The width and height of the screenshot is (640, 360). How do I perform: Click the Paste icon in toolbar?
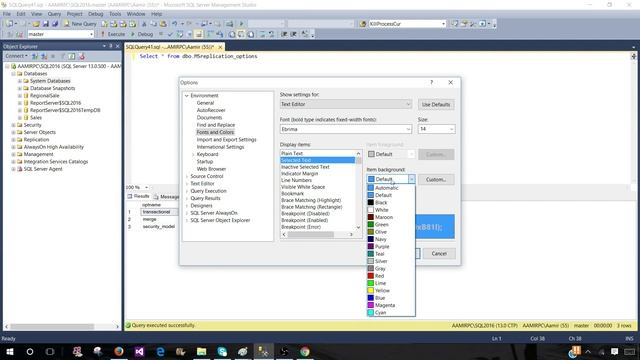coord(163,24)
